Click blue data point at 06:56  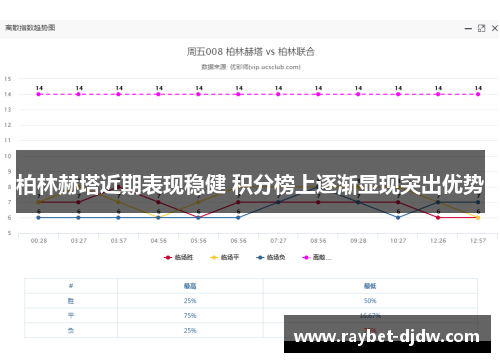[x=238, y=218]
